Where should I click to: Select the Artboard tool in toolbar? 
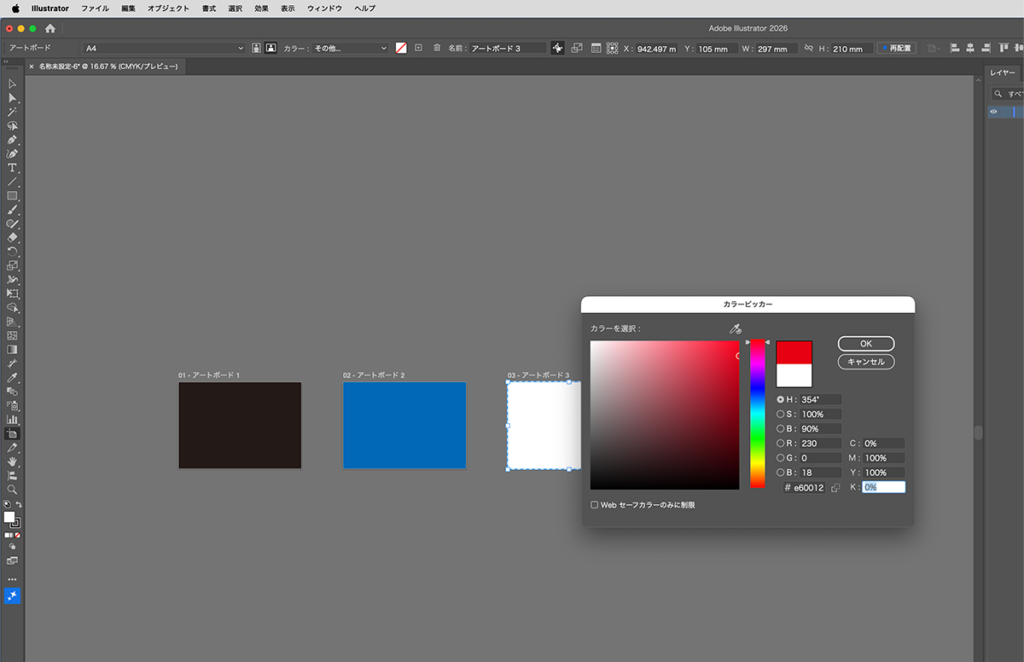pos(12,434)
